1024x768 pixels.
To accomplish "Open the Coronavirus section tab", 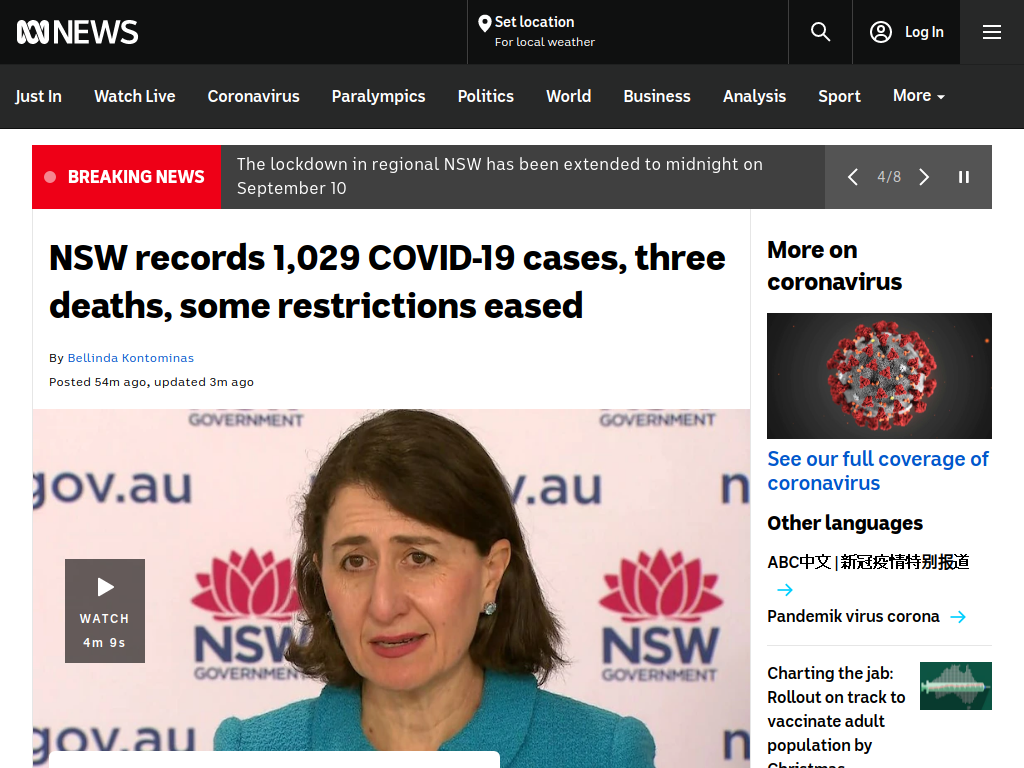I will coord(253,96).
